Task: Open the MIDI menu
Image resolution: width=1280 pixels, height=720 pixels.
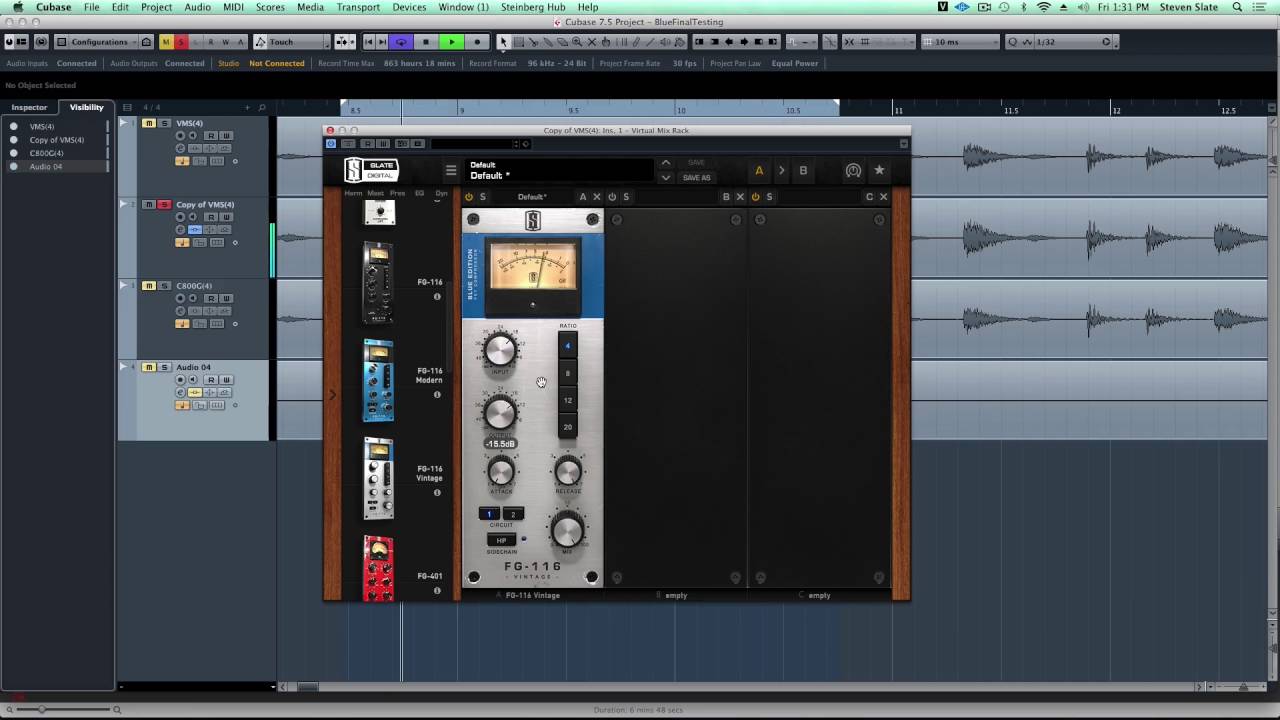Action: [x=233, y=7]
